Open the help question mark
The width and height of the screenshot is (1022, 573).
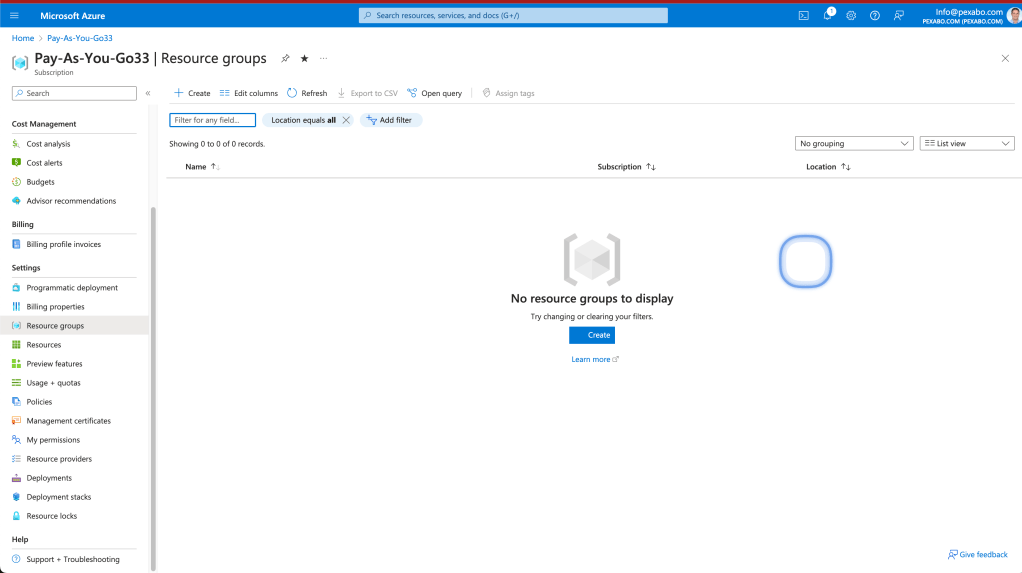tap(875, 16)
